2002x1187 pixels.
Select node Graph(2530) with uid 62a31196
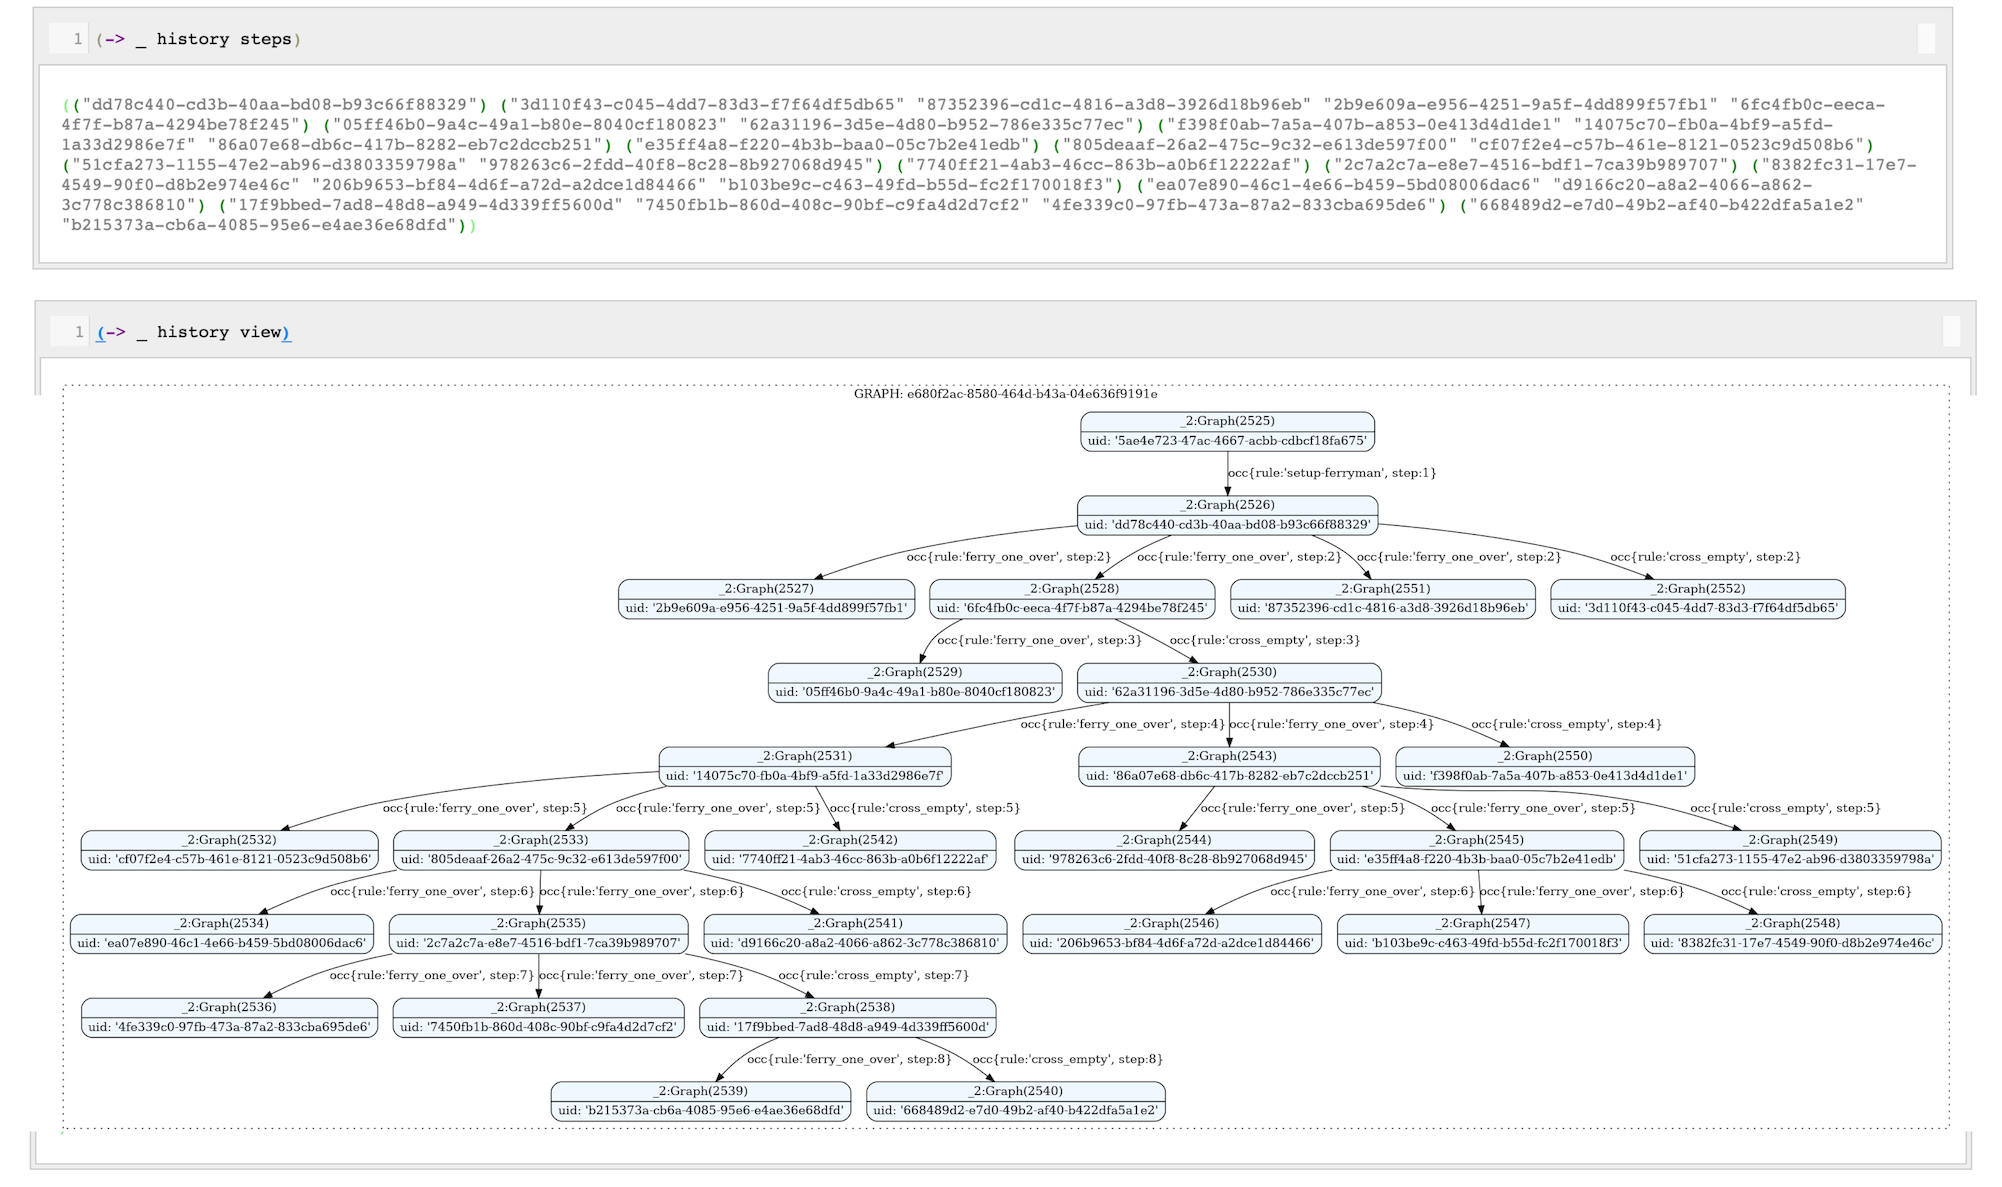coord(1229,682)
